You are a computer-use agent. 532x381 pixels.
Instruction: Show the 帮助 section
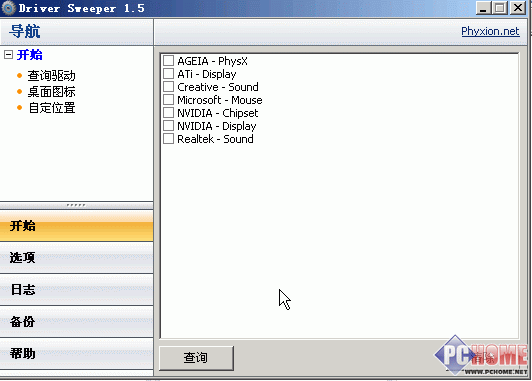tap(76, 353)
